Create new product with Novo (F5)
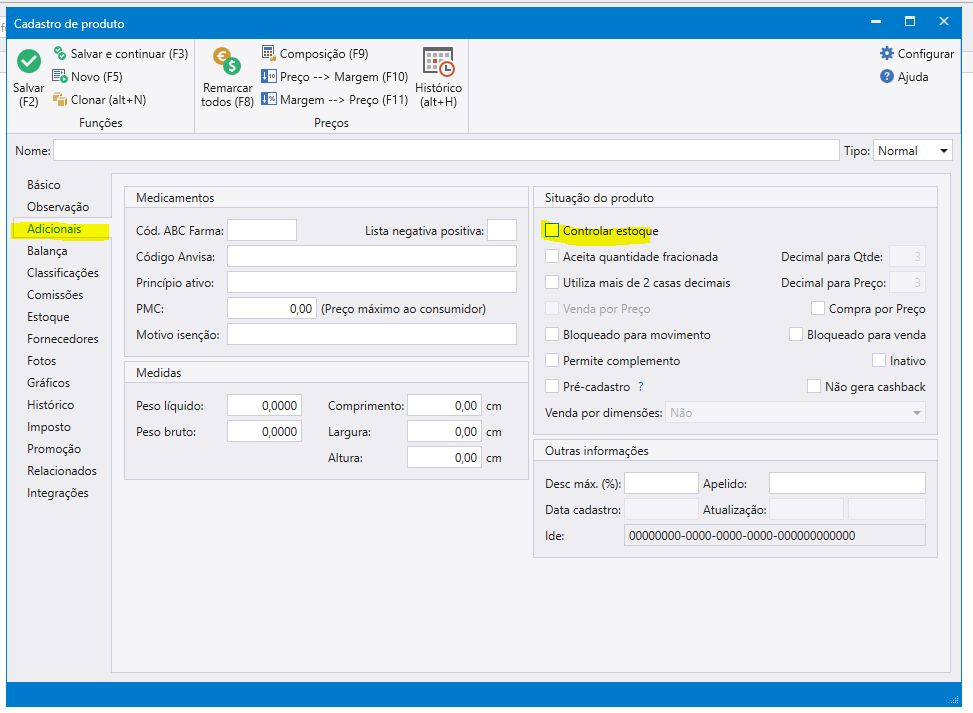The height and width of the screenshot is (713, 973). 60,76
